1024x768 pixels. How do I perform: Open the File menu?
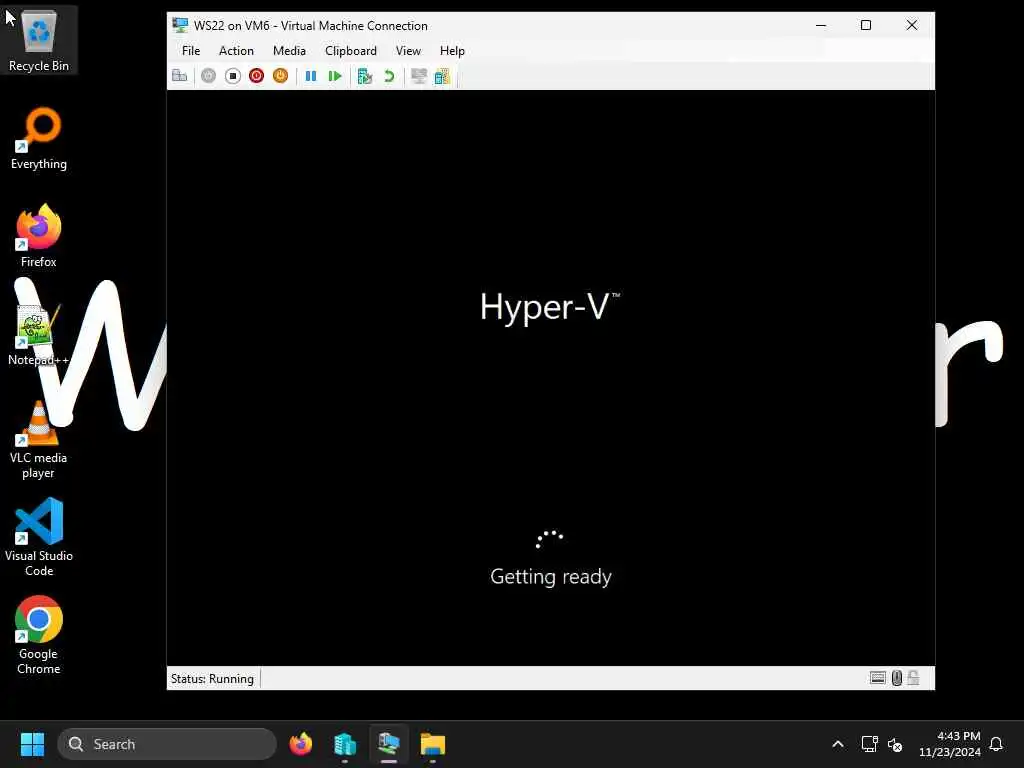[x=191, y=51]
